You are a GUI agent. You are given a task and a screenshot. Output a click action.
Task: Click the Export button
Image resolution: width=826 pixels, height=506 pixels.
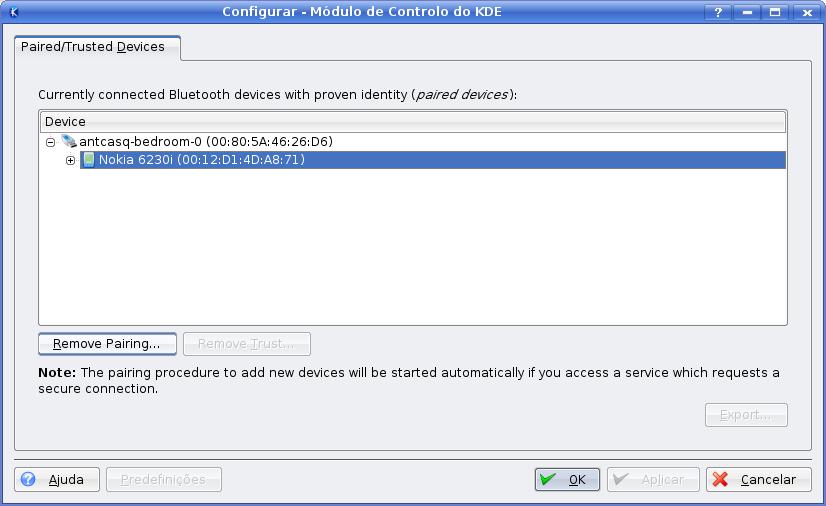pos(746,414)
